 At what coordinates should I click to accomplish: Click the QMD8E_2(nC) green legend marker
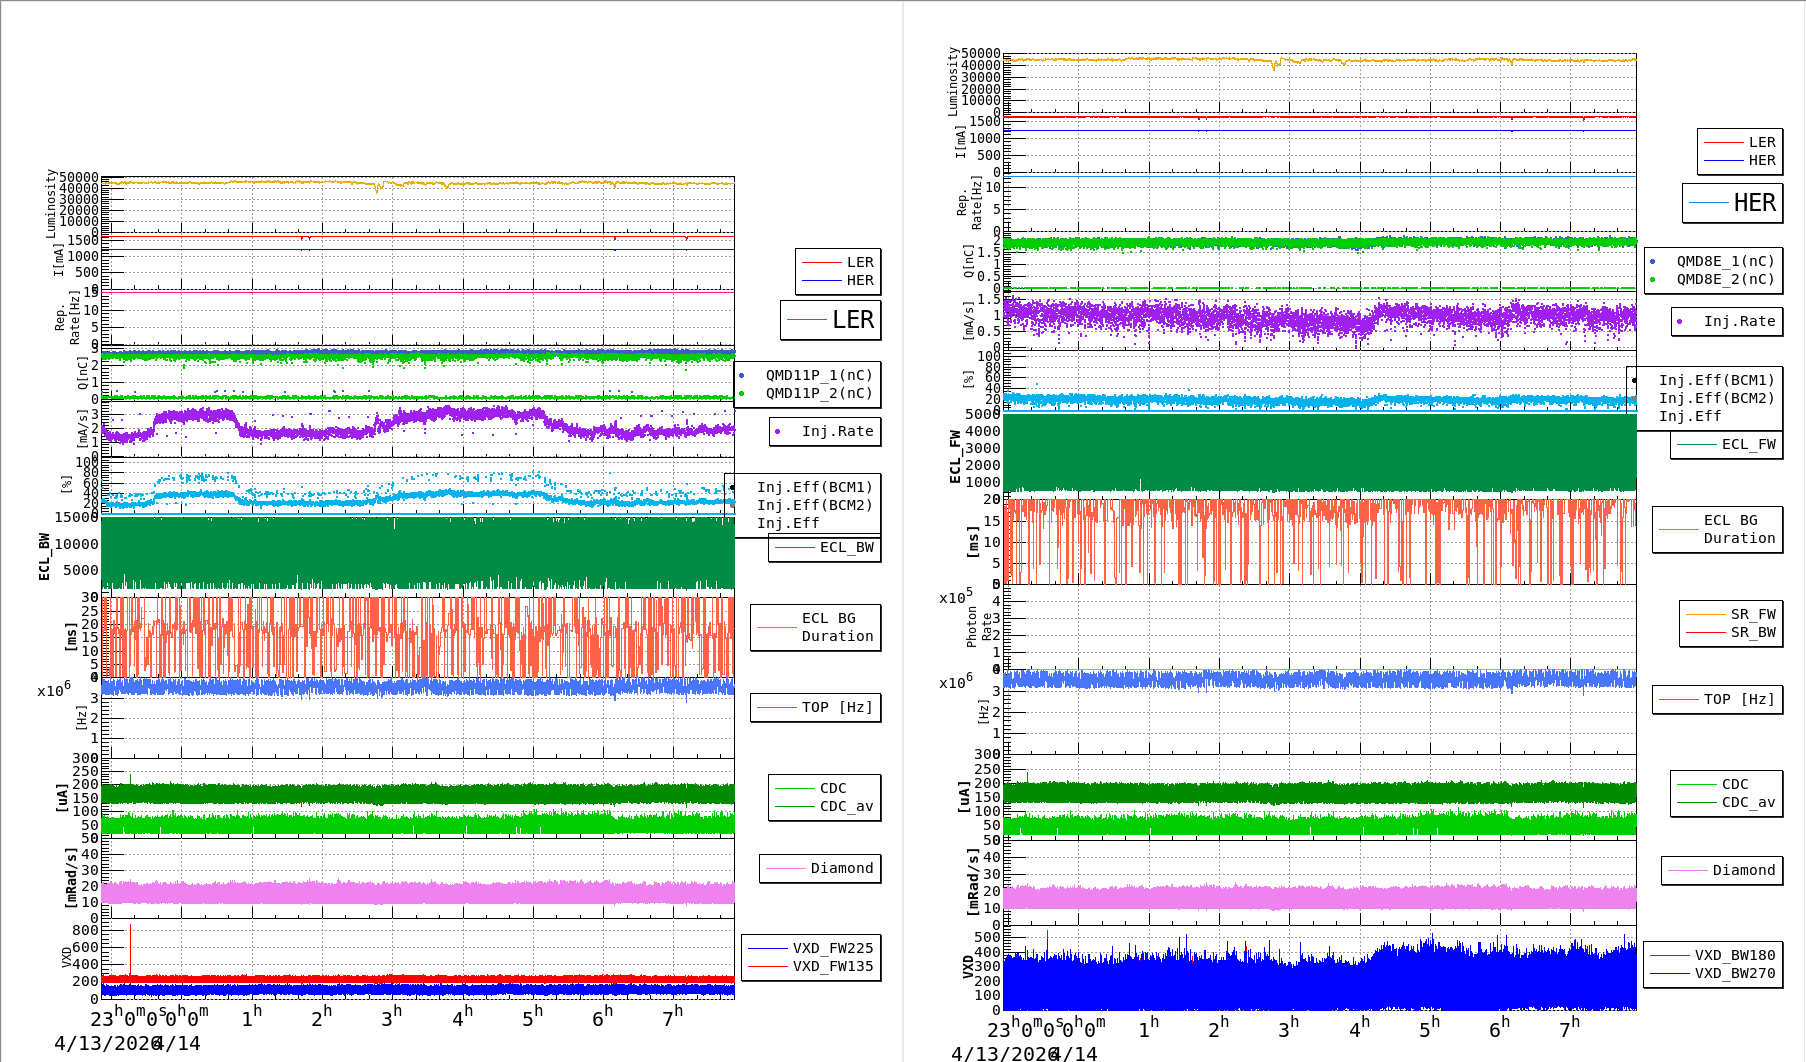[x=1652, y=280]
